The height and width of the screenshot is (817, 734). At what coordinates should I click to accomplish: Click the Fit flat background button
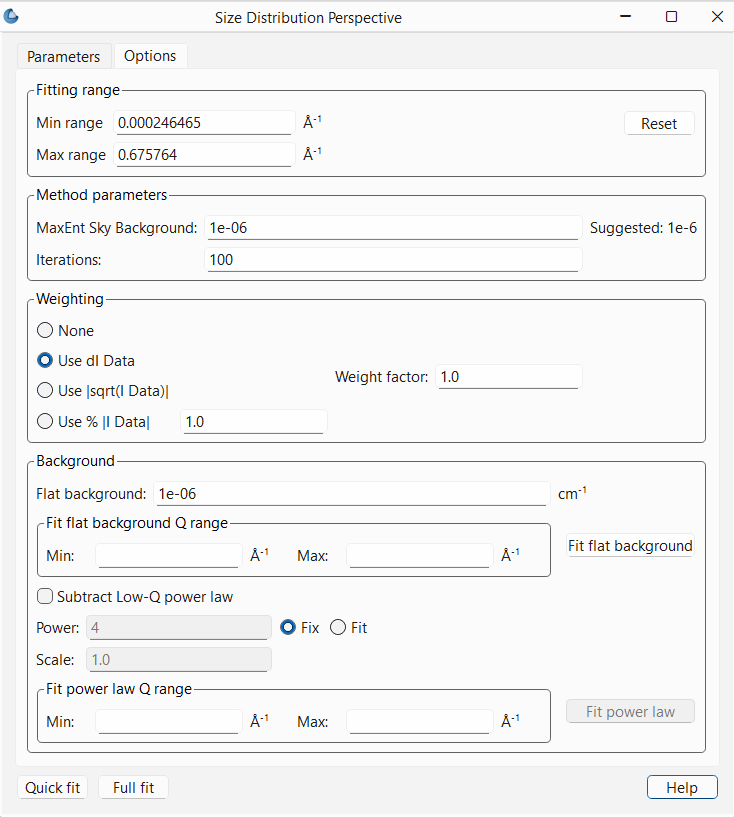630,546
